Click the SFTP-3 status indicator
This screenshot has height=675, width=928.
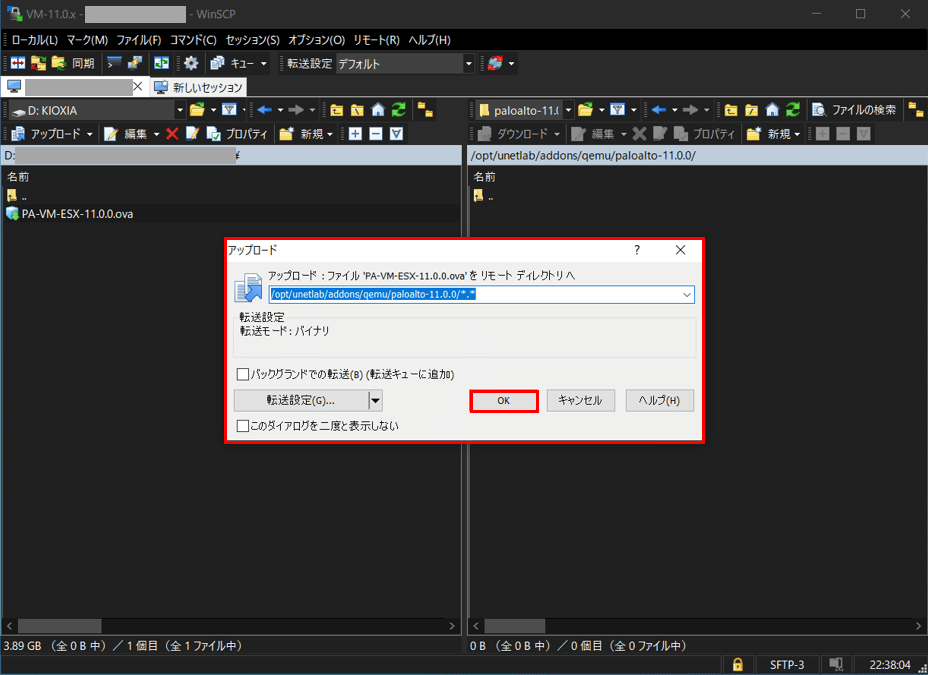pos(786,665)
